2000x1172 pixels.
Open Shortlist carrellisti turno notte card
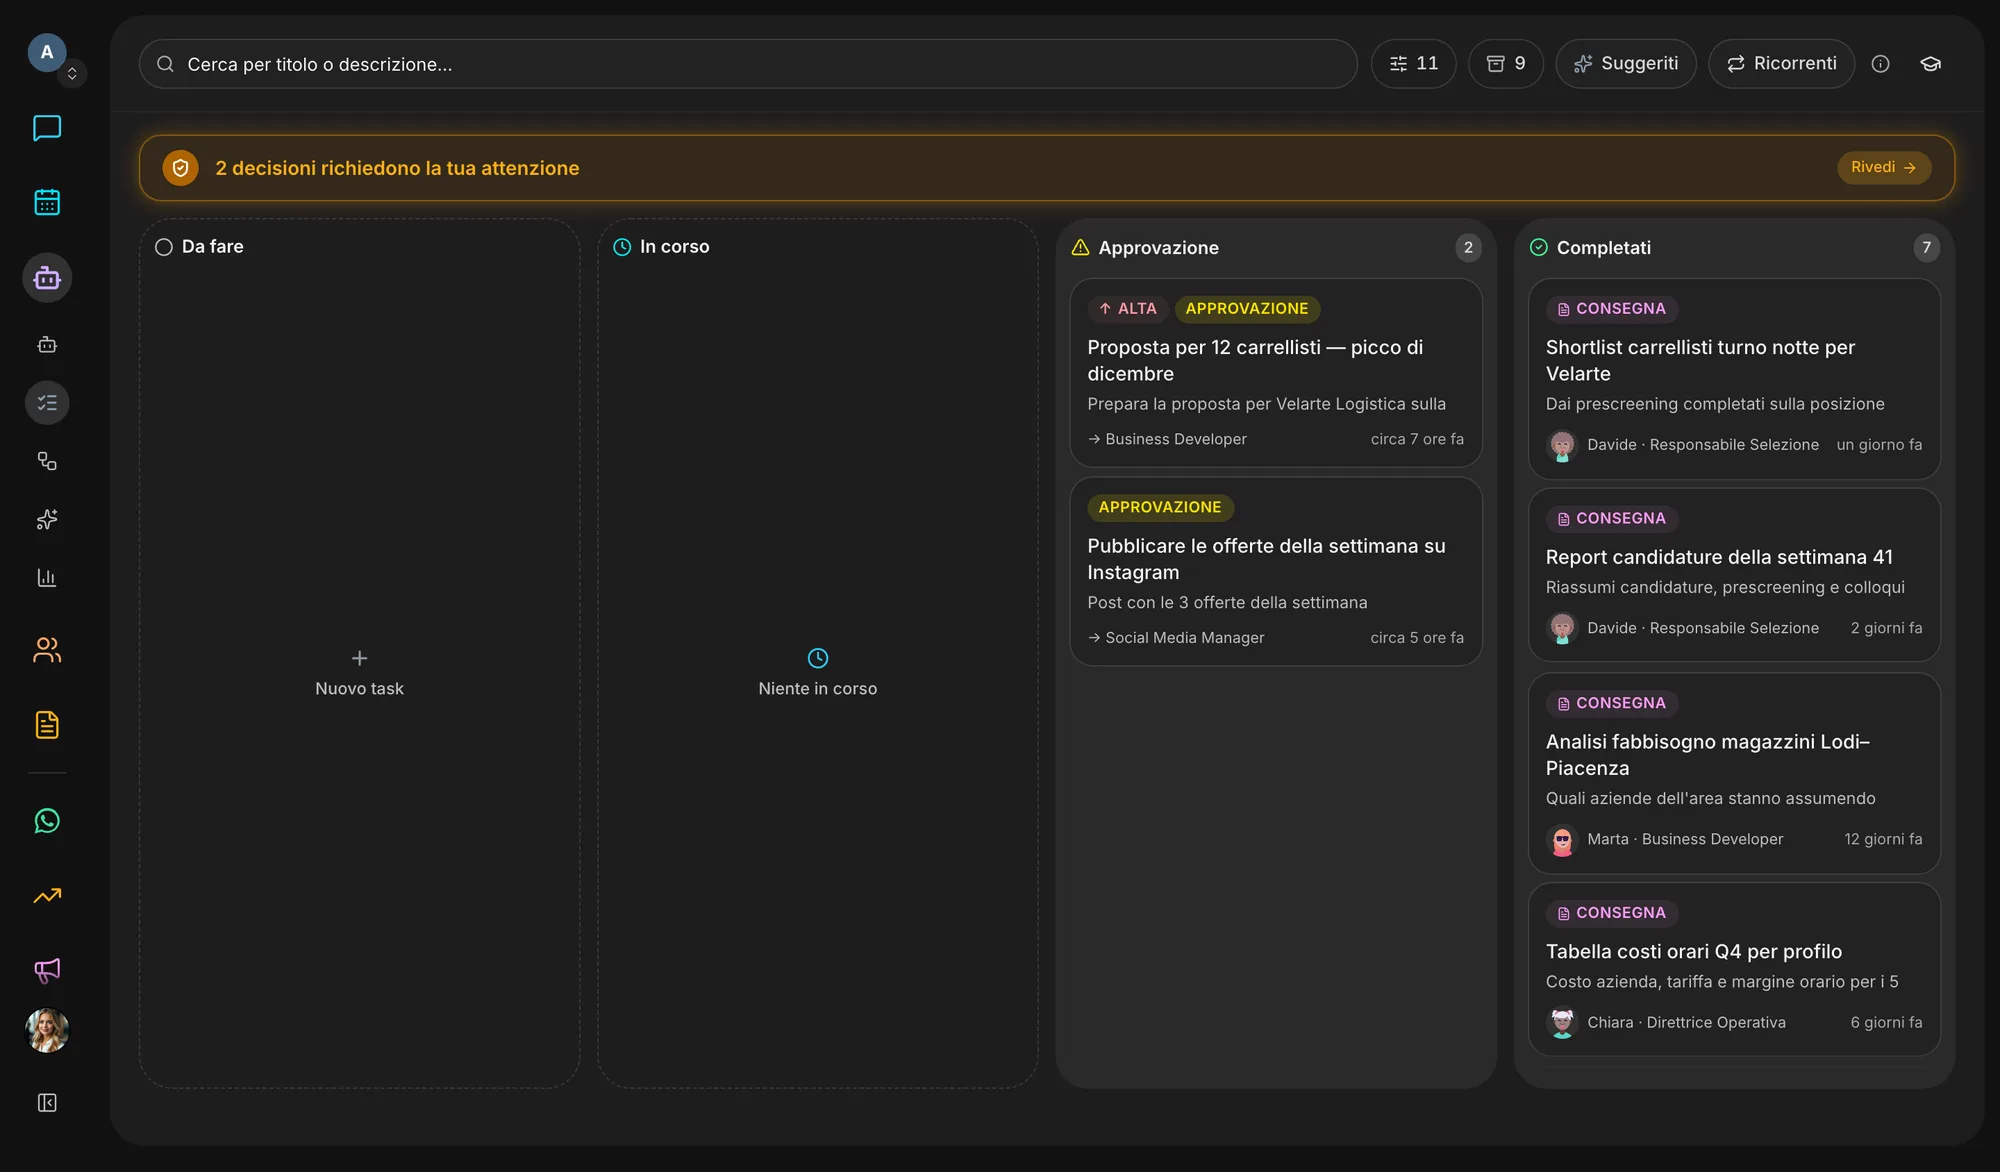(1734, 379)
